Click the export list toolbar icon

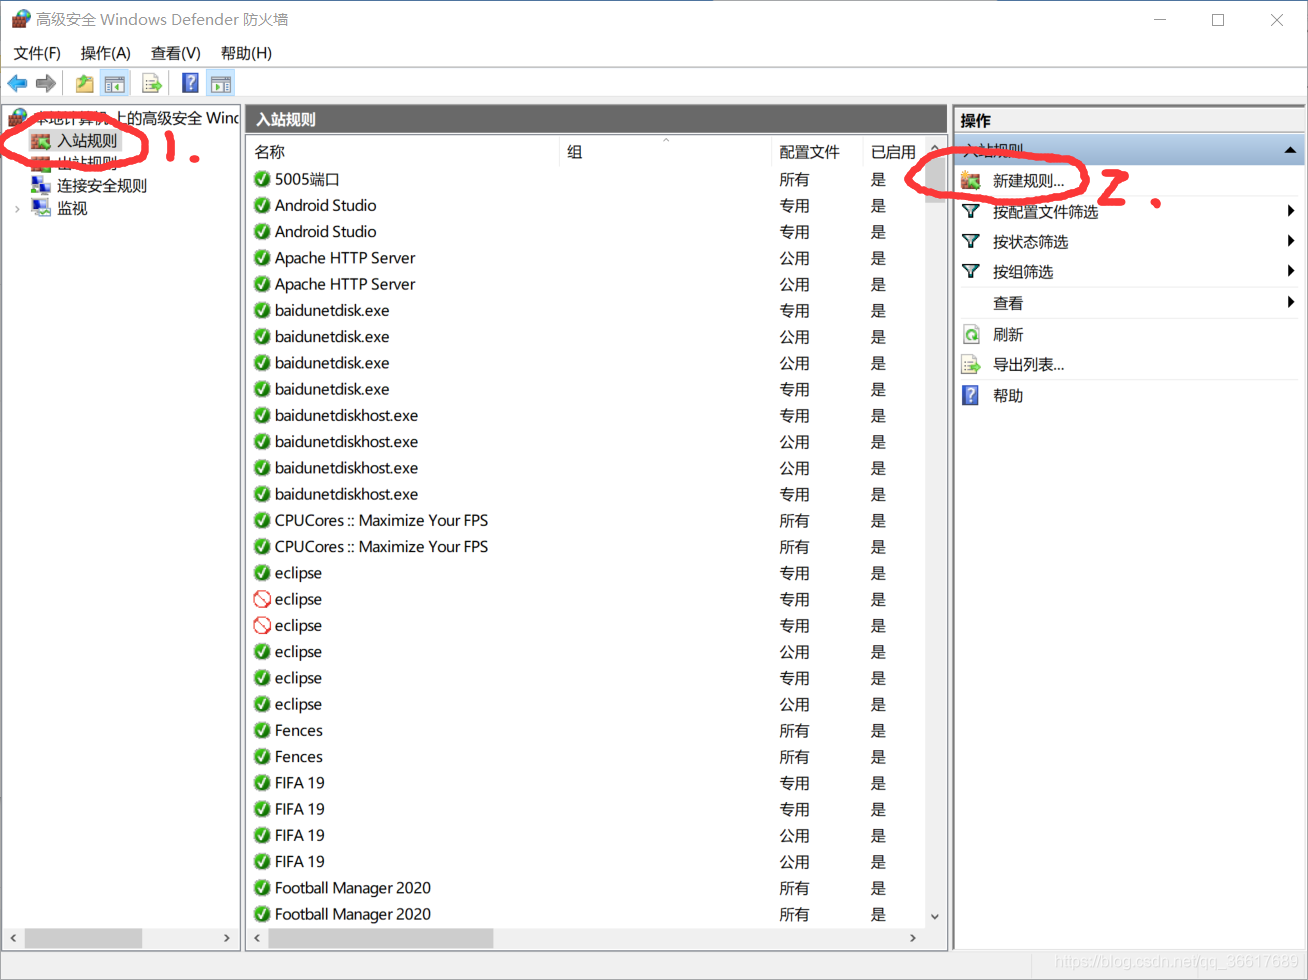[152, 84]
